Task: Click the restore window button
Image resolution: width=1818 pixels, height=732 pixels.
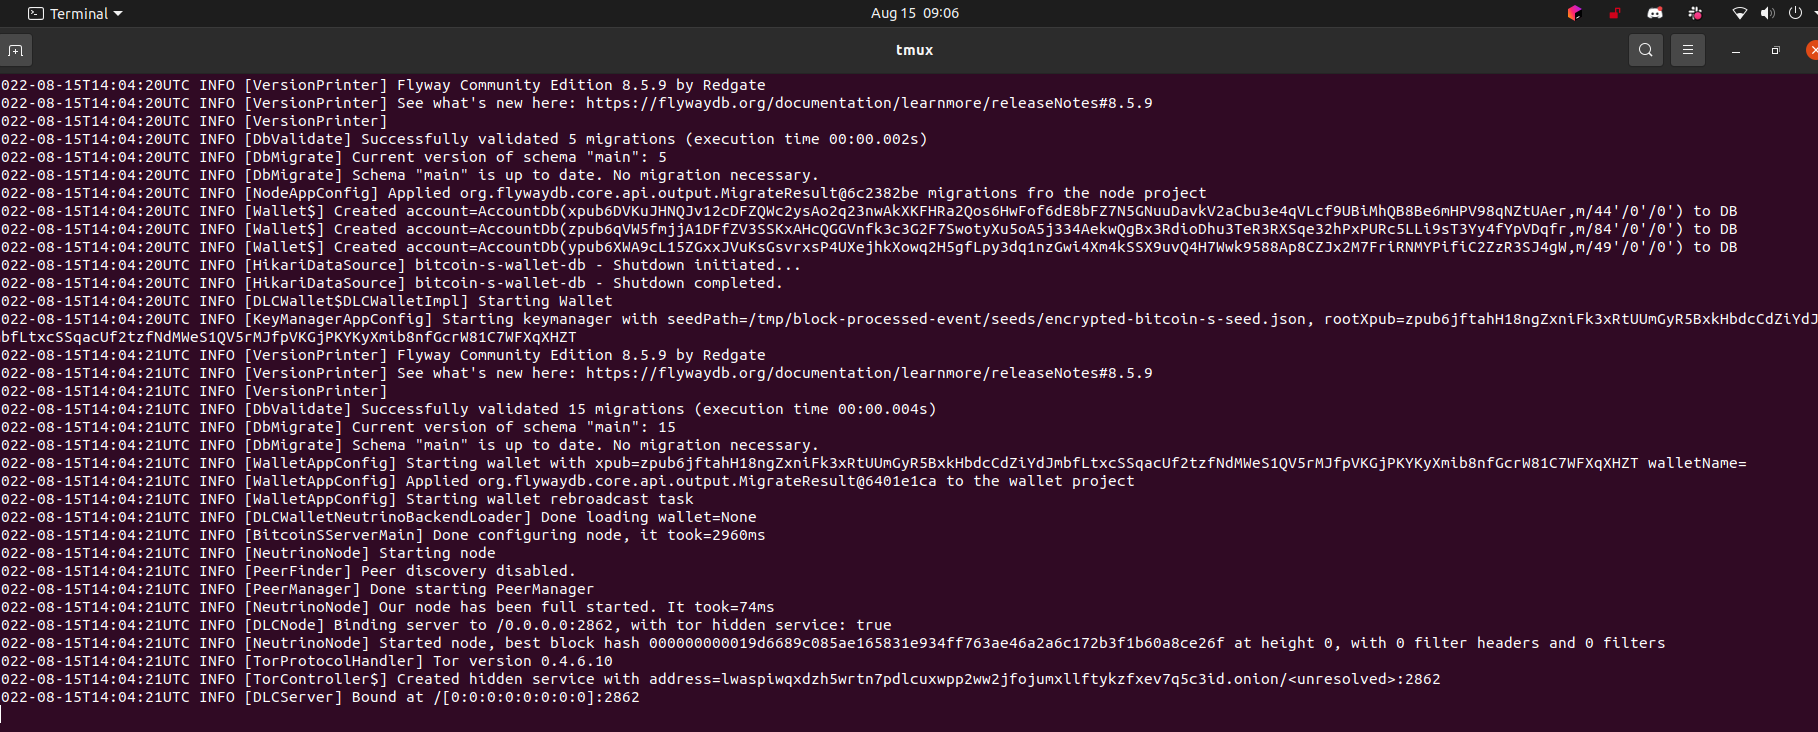Action: coord(1775,49)
